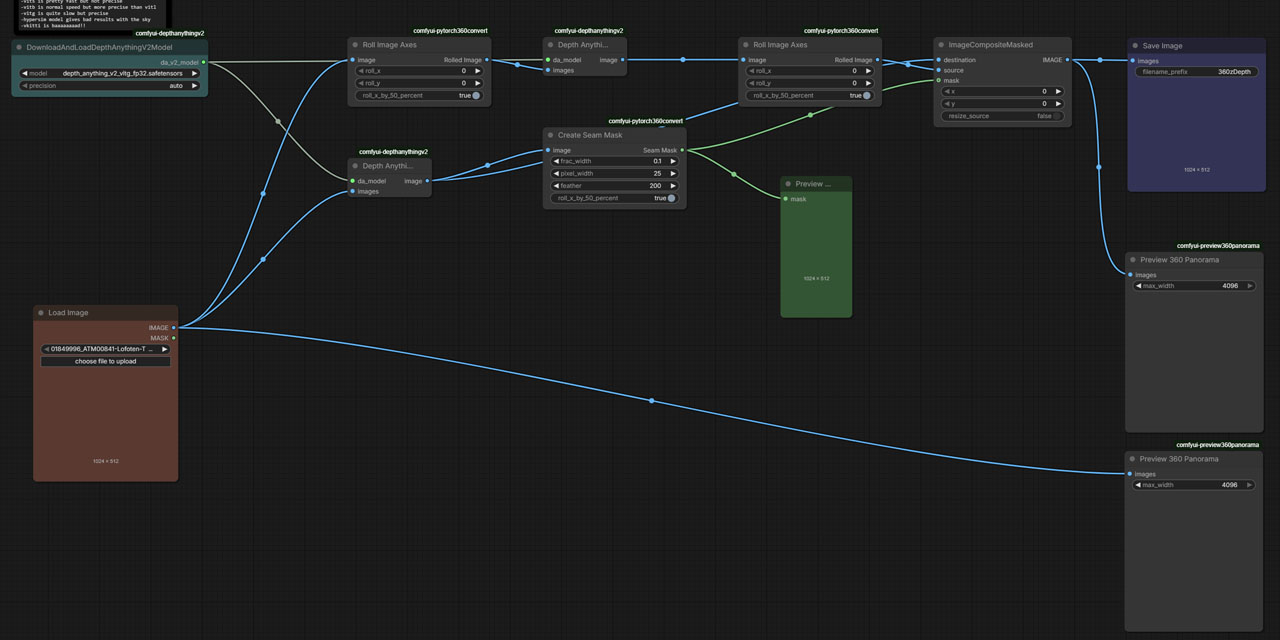The height and width of the screenshot is (640, 1280).
Task: Toggle roll_x_by_50_percent in the right Roll Image Axes node
Action: click(810, 96)
